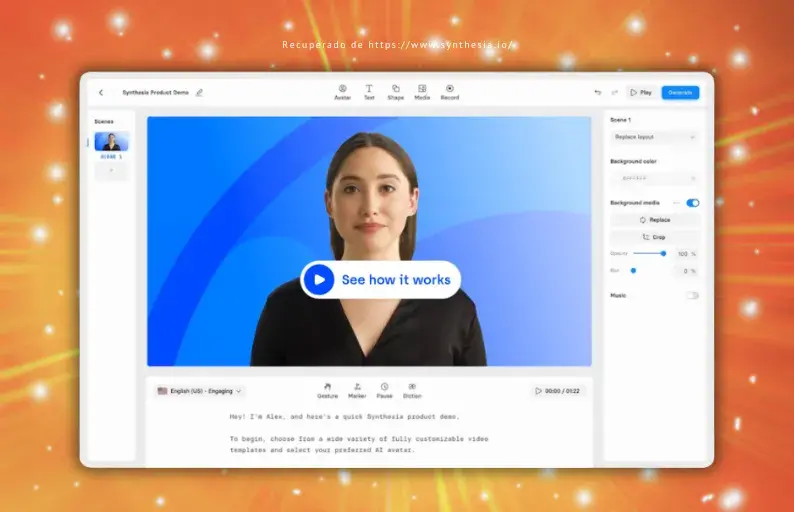
Task: Add a Marker to the script
Action: 357,390
